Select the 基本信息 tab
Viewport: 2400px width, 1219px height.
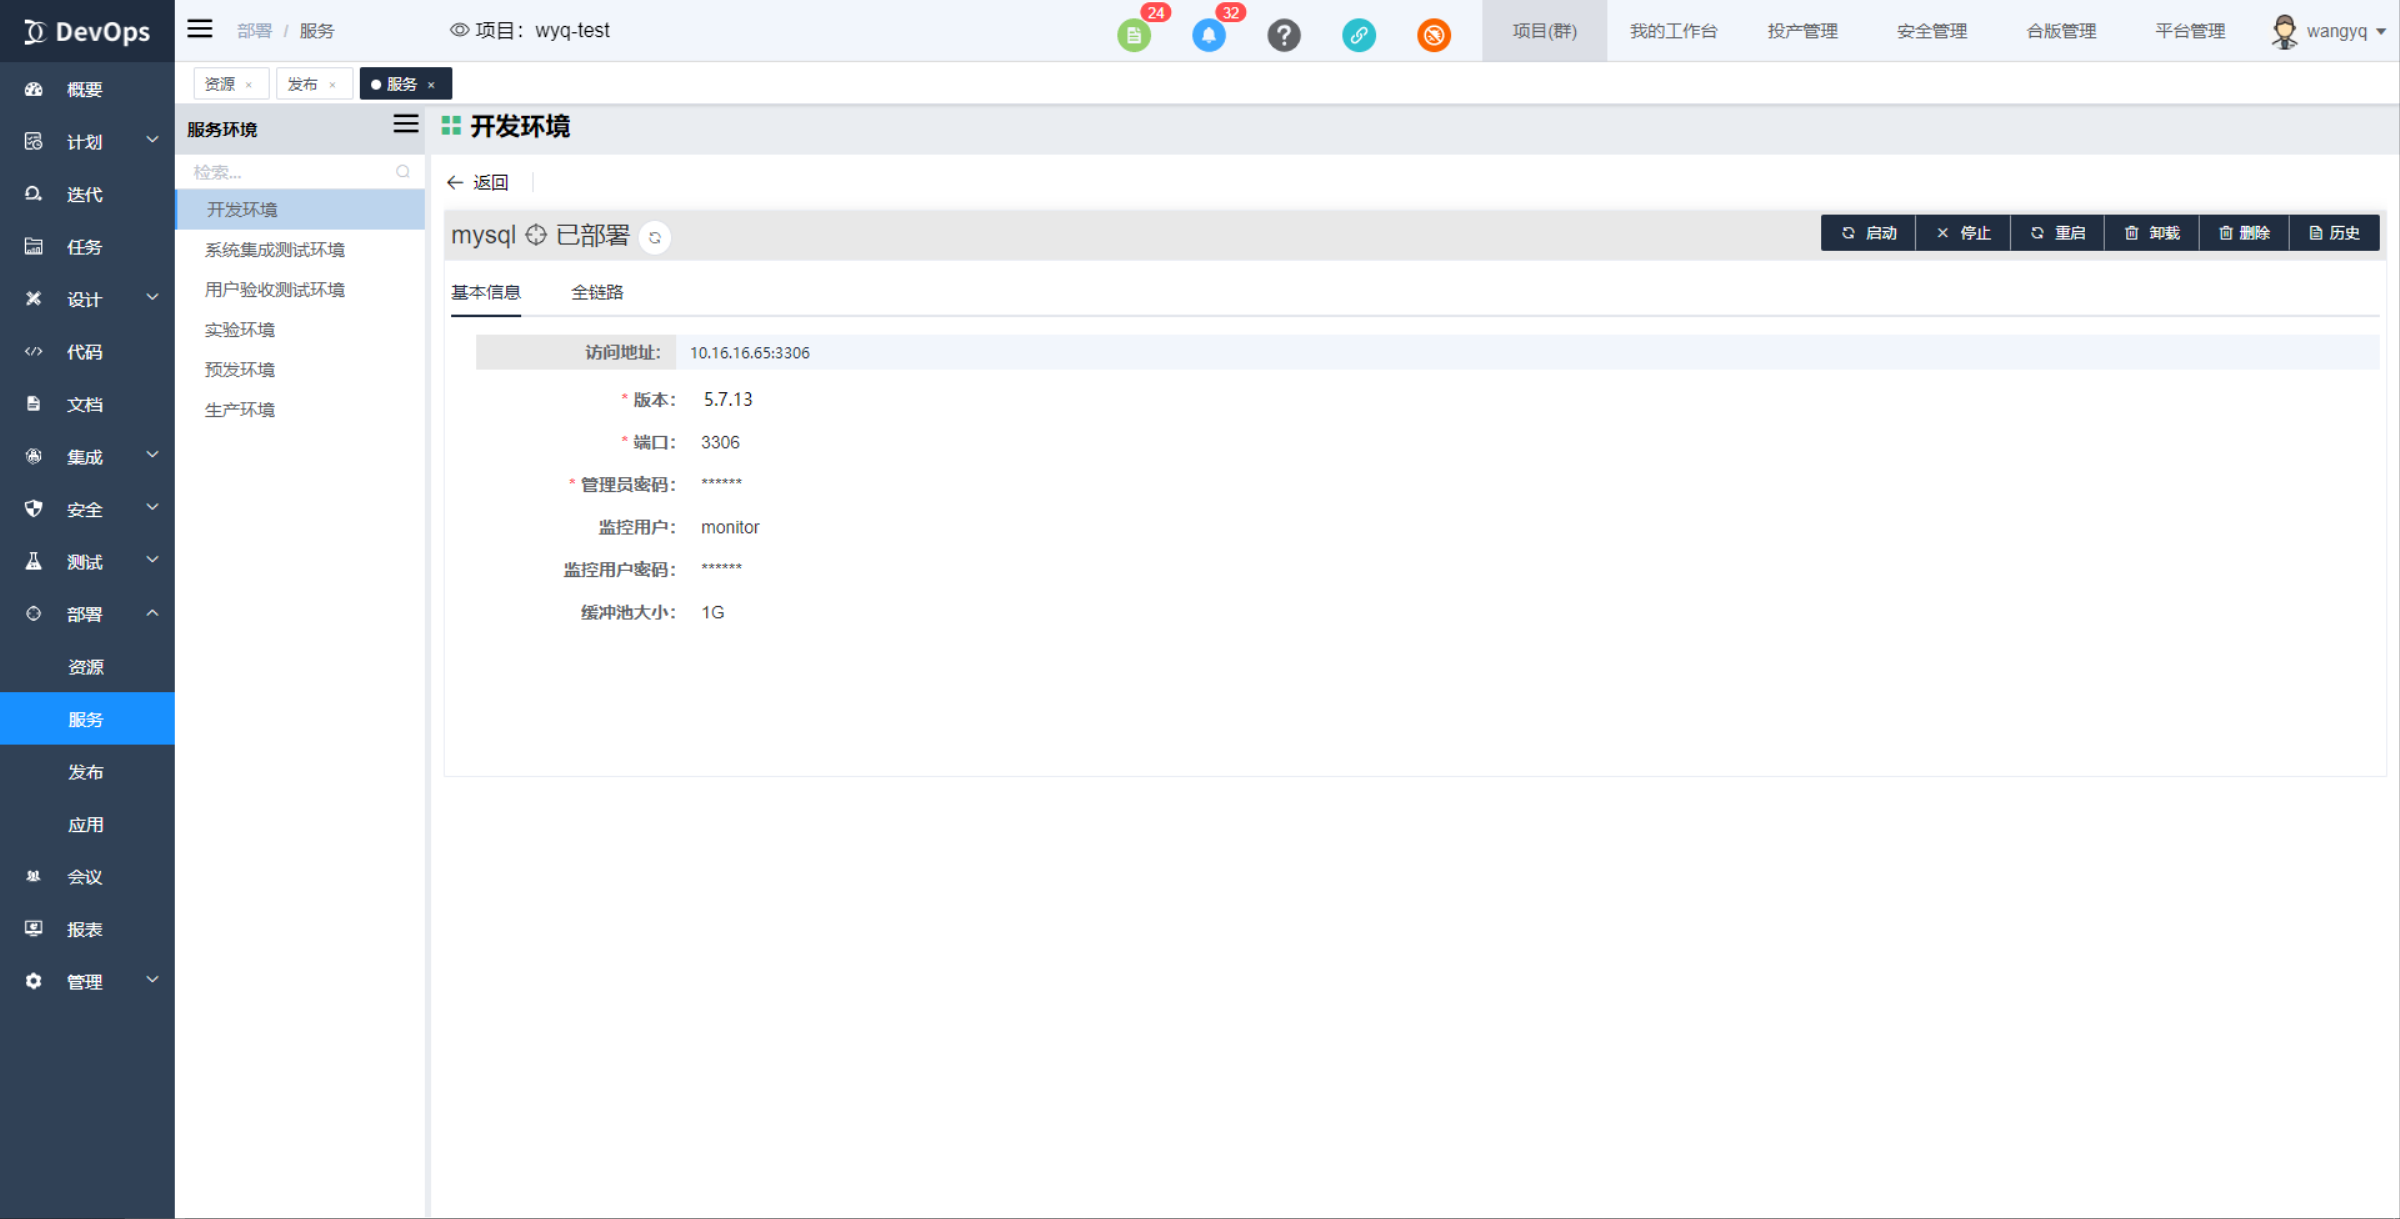pyautogui.click(x=488, y=292)
